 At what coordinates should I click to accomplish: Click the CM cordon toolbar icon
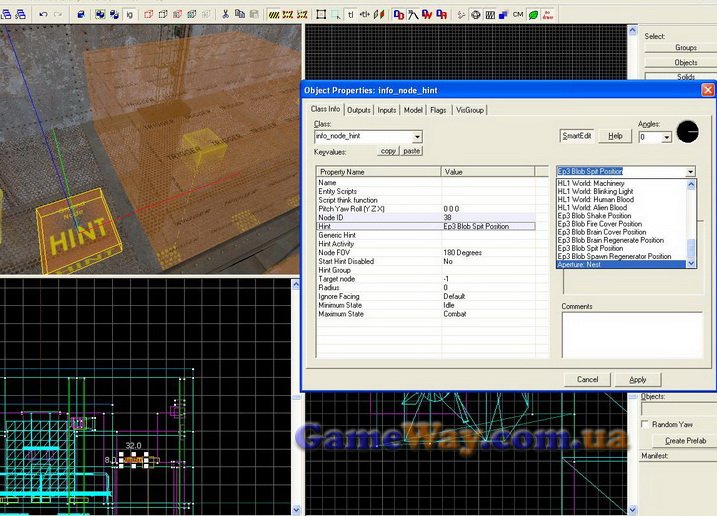pos(518,15)
